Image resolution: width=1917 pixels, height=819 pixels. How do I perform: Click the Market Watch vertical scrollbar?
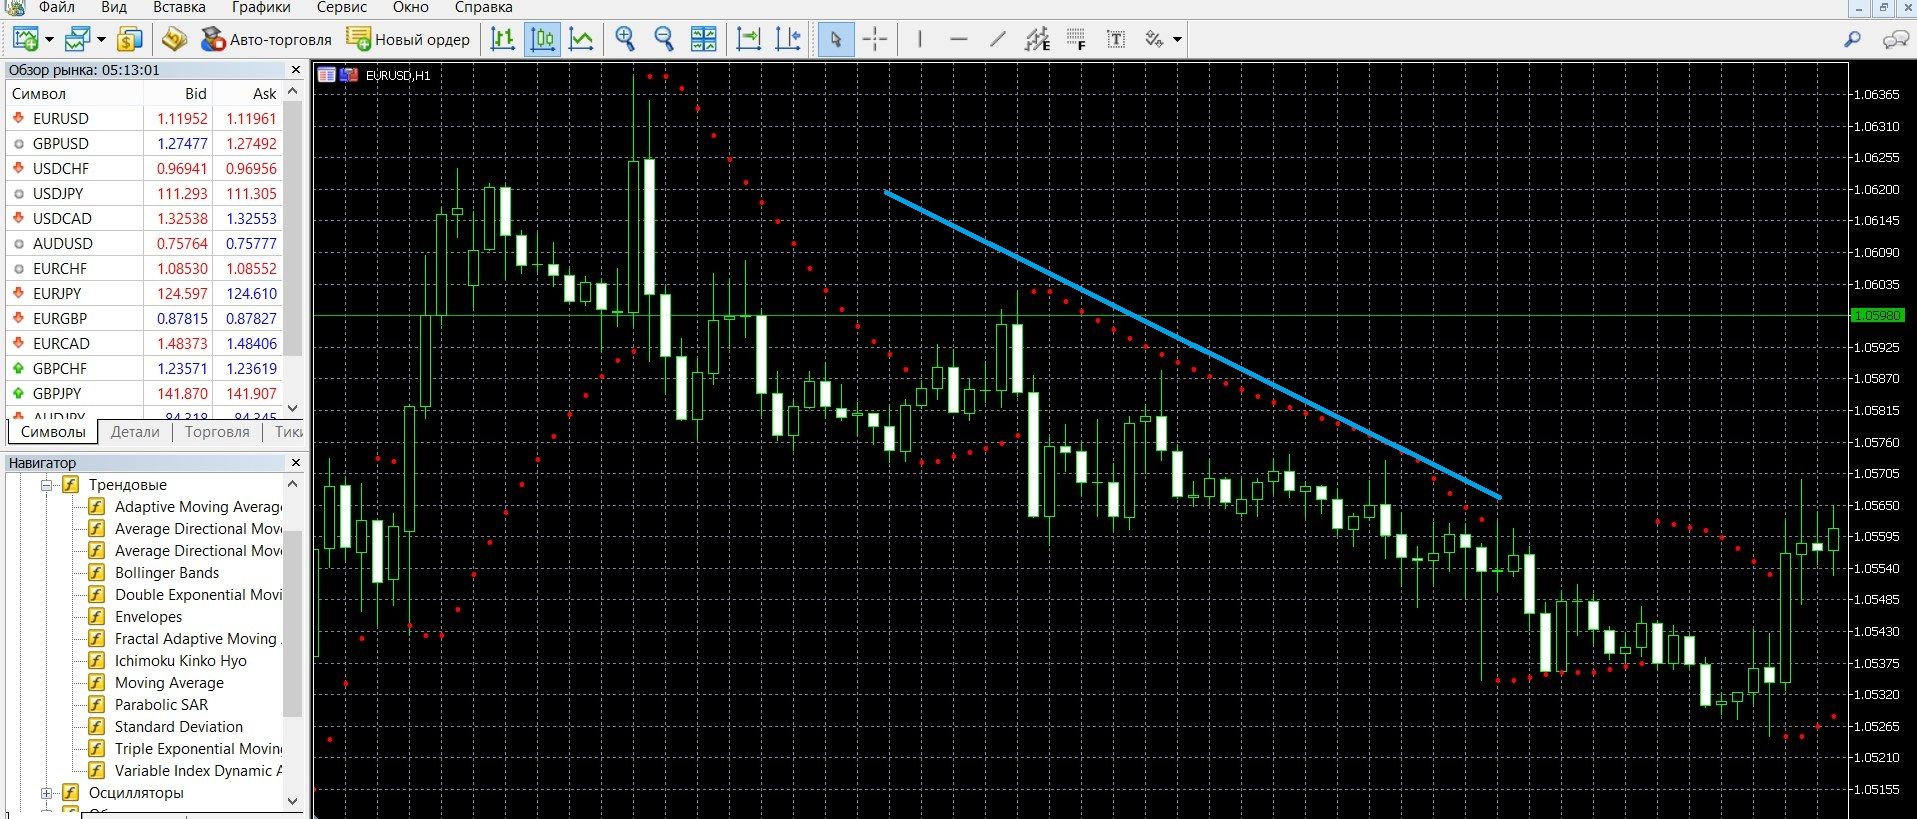[293, 228]
